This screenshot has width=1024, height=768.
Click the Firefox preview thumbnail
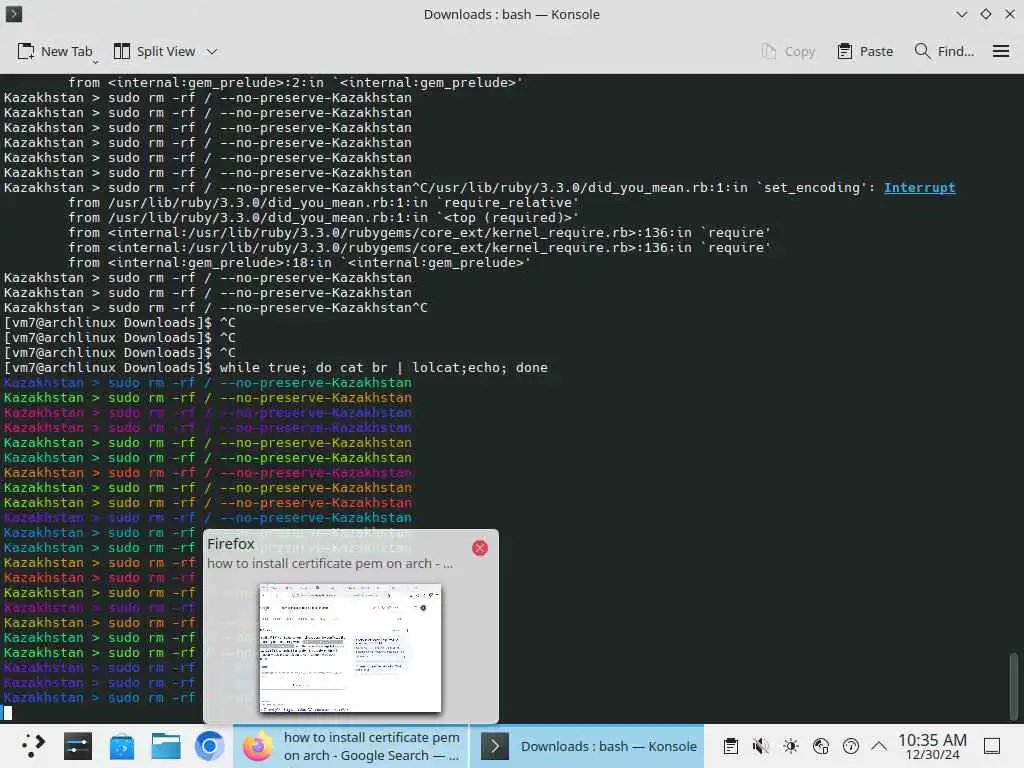coord(350,648)
